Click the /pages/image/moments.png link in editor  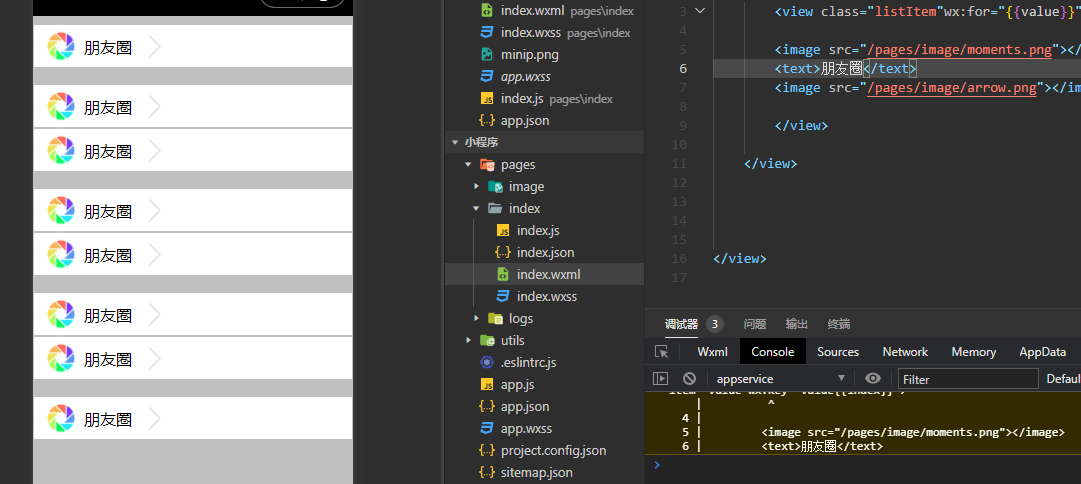[x=959, y=50]
